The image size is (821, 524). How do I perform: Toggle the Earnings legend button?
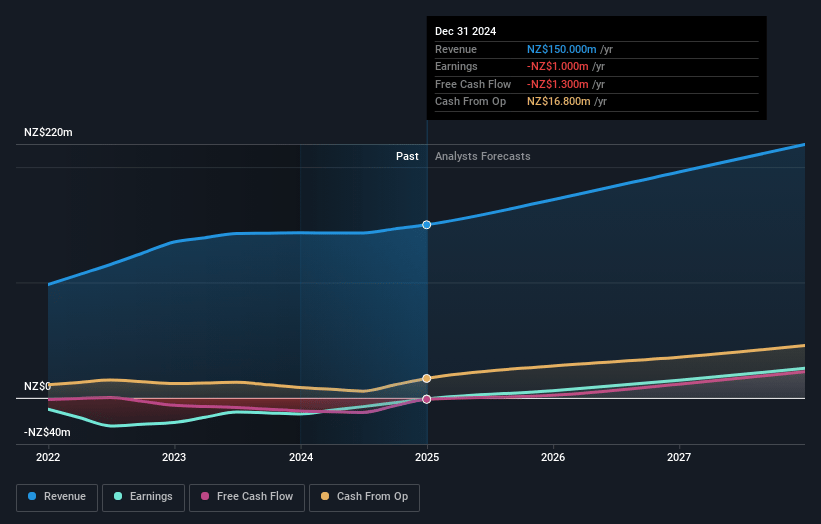coord(143,497)
